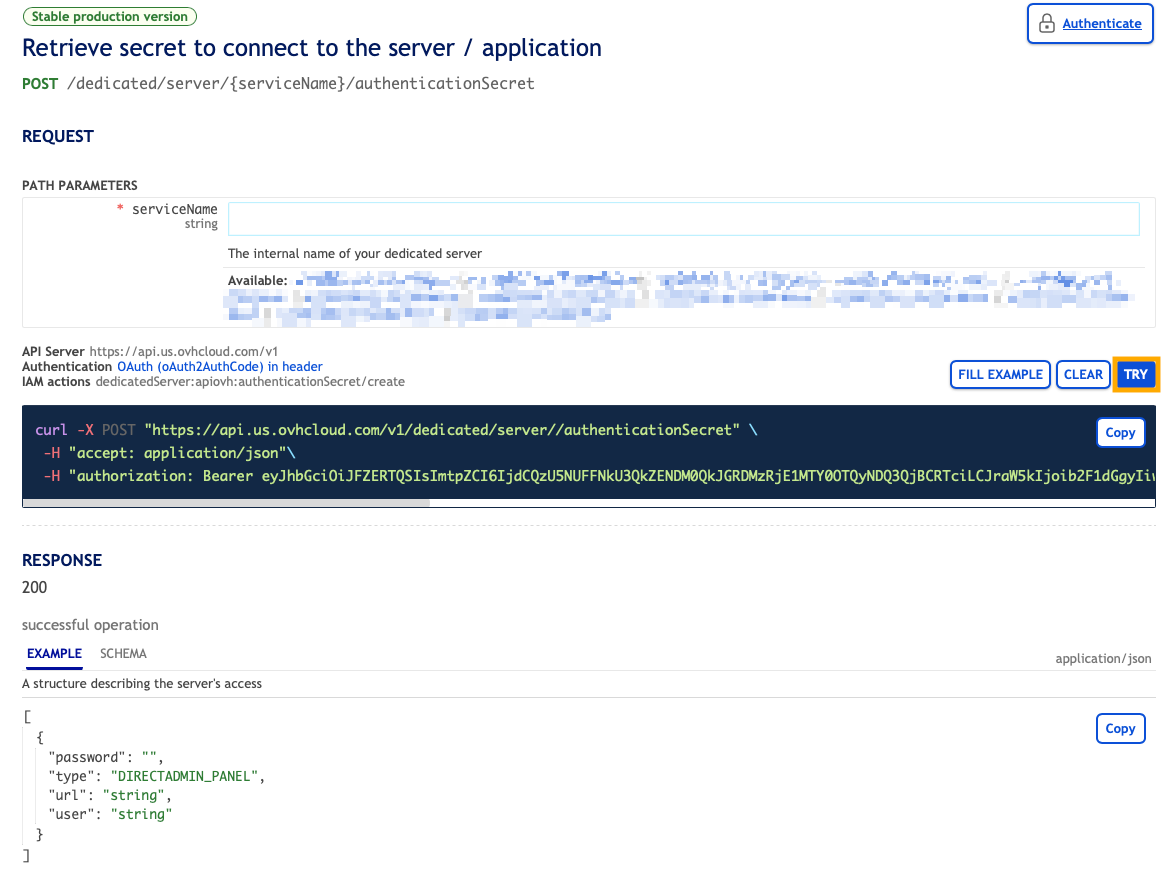Click the RESPONSE section heading
Viewport: 1168px width, 873px height.
(x=62, y=560)
